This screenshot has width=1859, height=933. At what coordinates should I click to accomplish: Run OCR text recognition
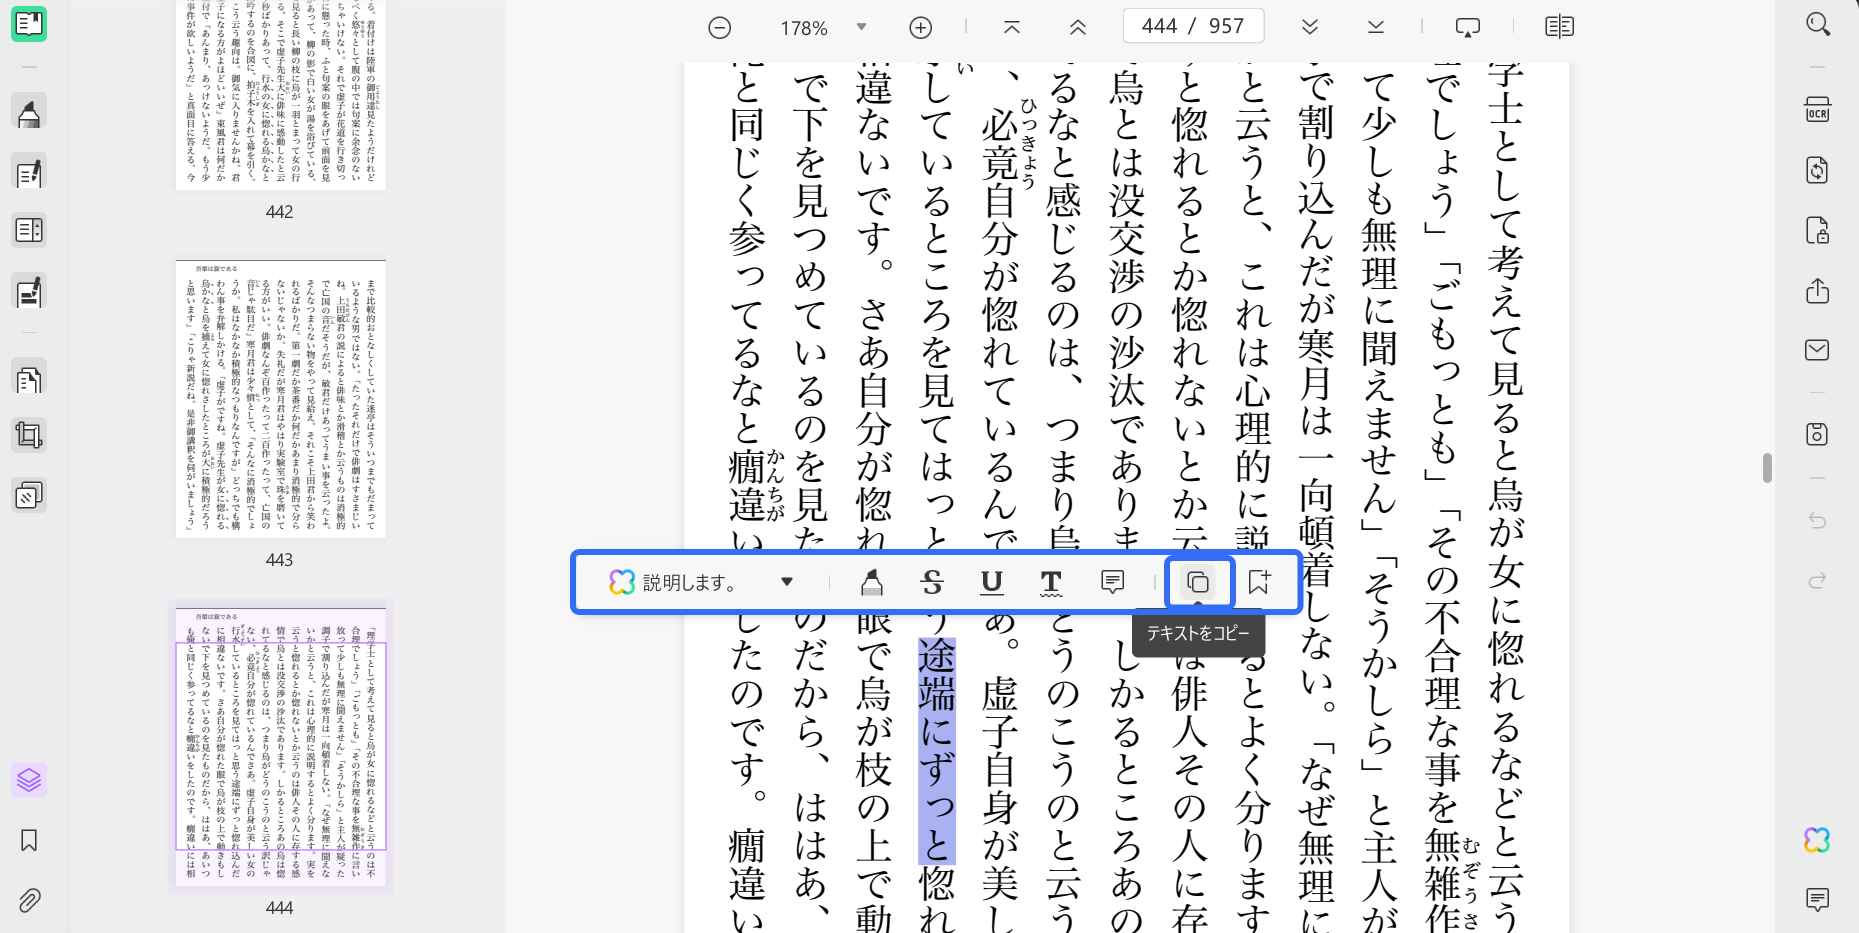click(x=1818, y=110)
